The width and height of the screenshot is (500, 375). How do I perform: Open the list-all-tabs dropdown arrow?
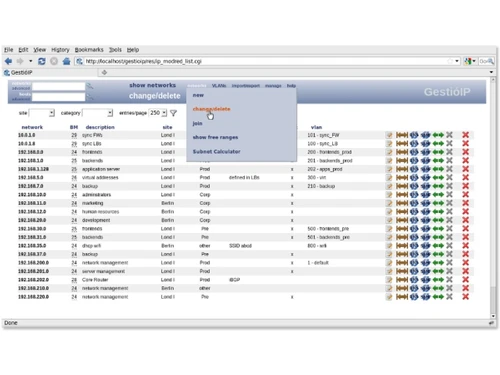(x=491, y=72)
